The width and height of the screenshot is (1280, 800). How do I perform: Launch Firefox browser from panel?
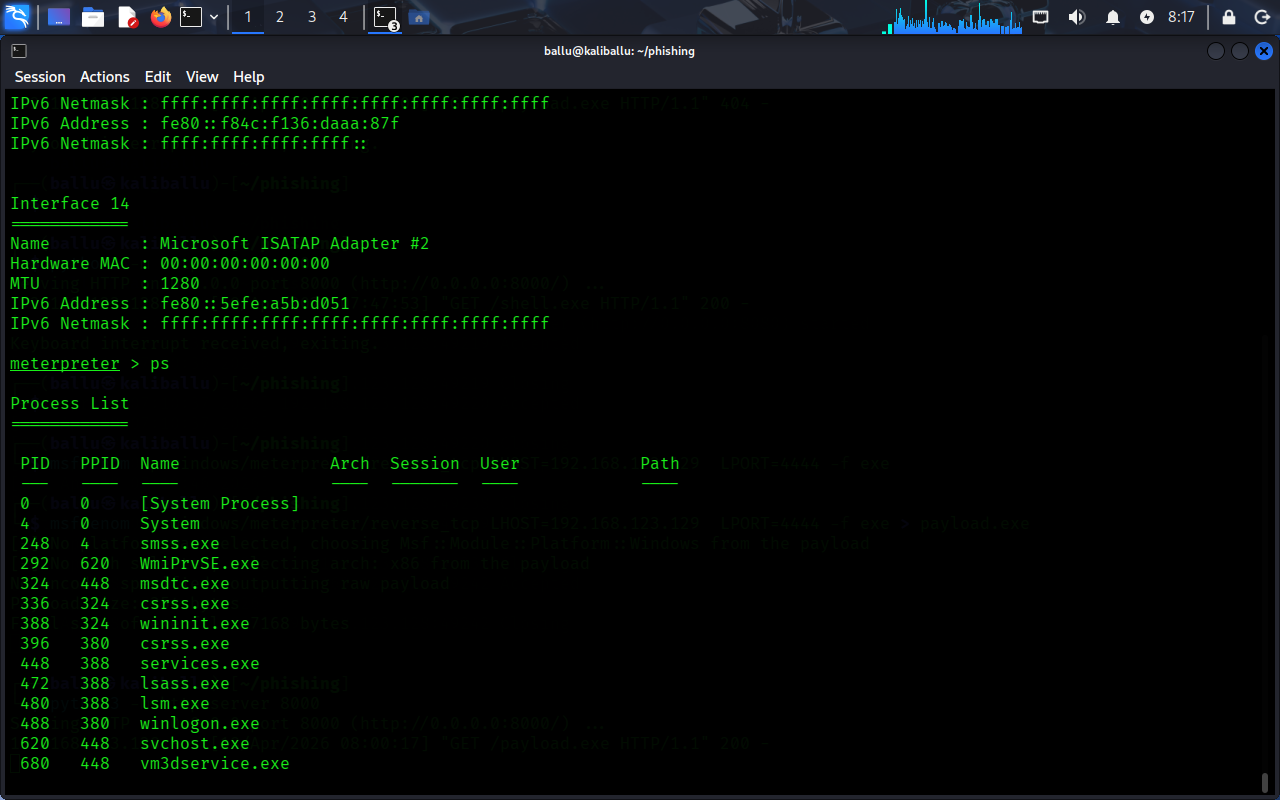tap(160, 17)
